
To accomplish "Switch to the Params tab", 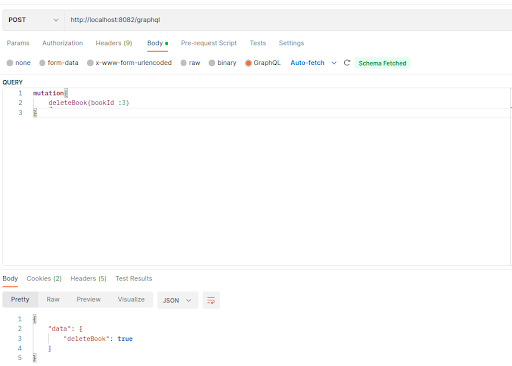I will point(18,43).
